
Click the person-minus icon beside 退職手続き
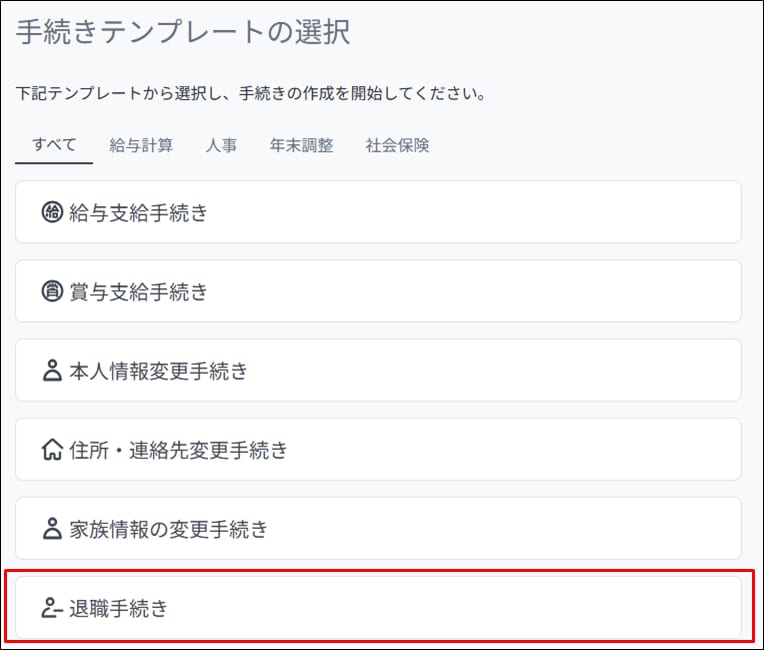pyautogui.click(x=52, y=608)
